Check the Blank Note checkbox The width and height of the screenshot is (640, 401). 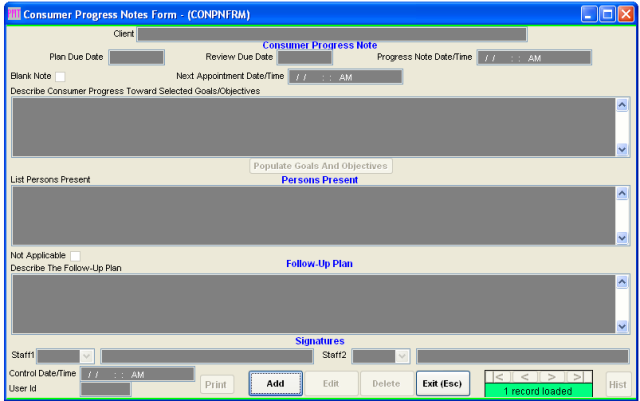click(60, 76)
